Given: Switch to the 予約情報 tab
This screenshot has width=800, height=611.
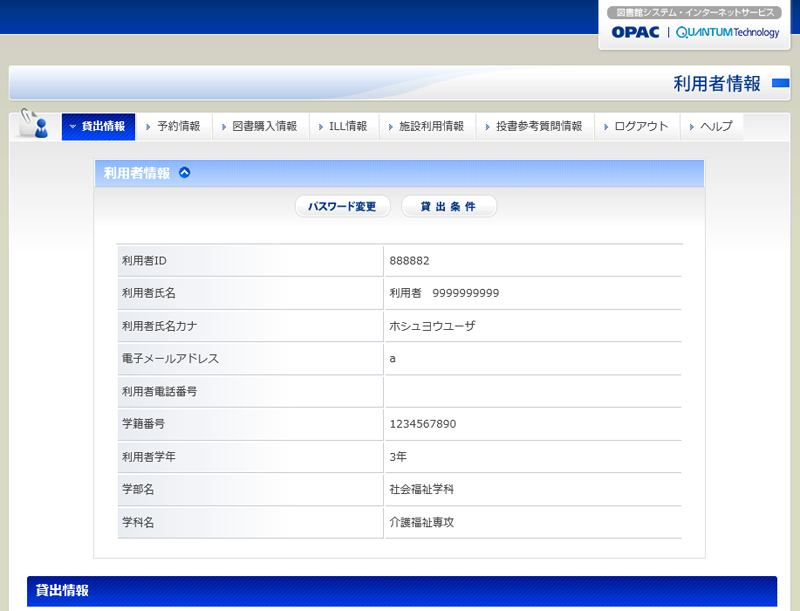Looking at the screenshot, I should click(173, 126).
